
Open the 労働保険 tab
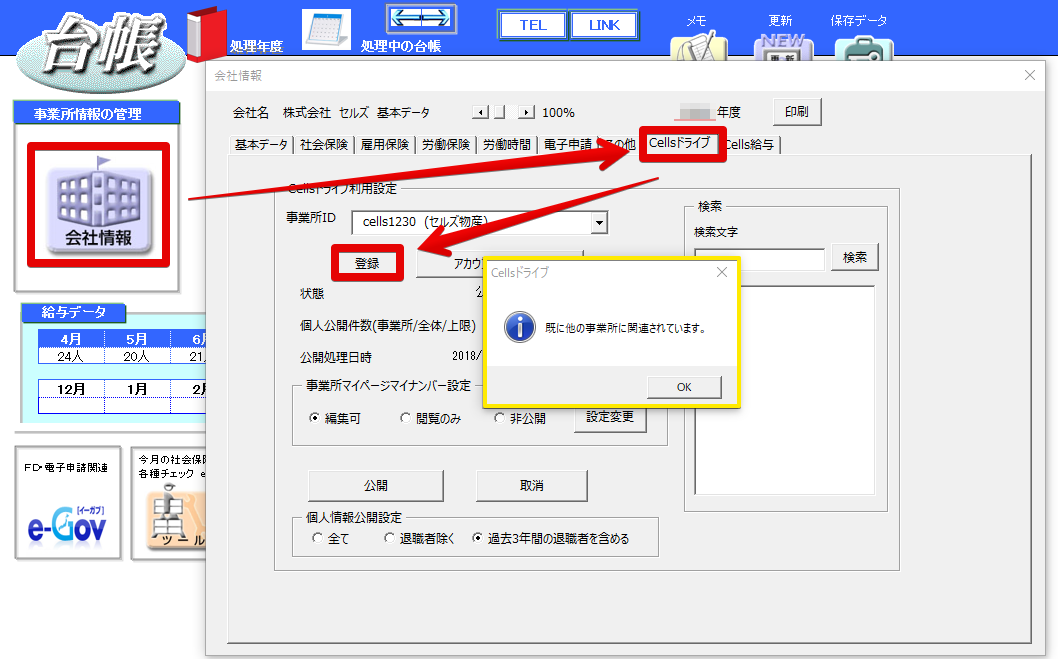click(445, 144)
